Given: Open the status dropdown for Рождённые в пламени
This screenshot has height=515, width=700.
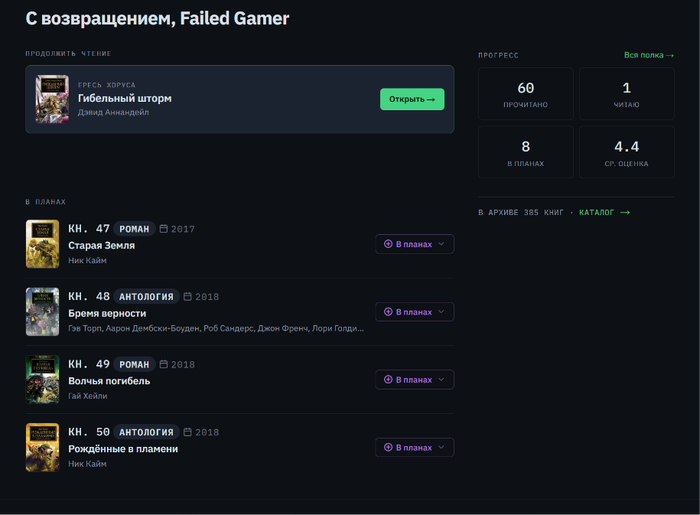Looking at the screenshot, I should coord(415,447).
